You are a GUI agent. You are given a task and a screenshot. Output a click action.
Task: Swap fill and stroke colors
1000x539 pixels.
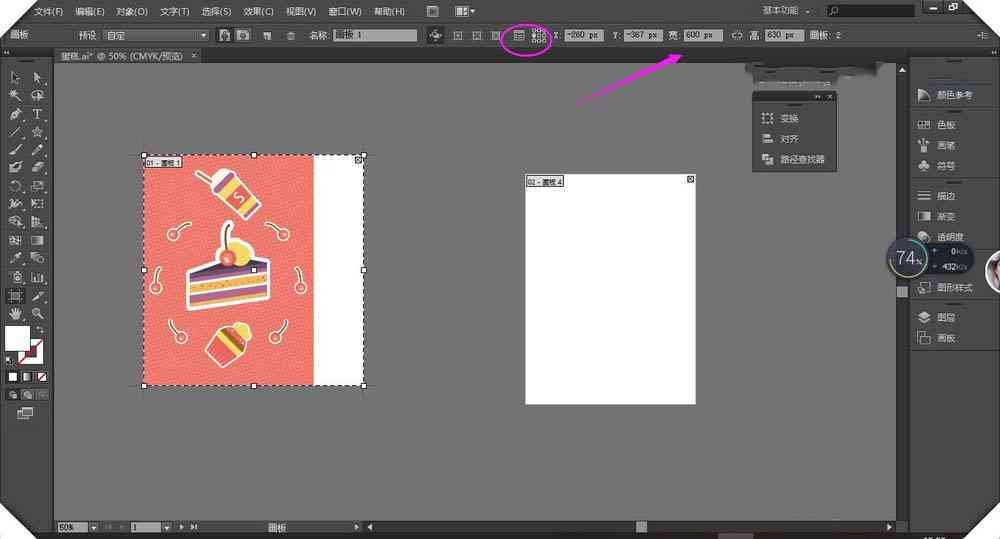tap(40, 329)
